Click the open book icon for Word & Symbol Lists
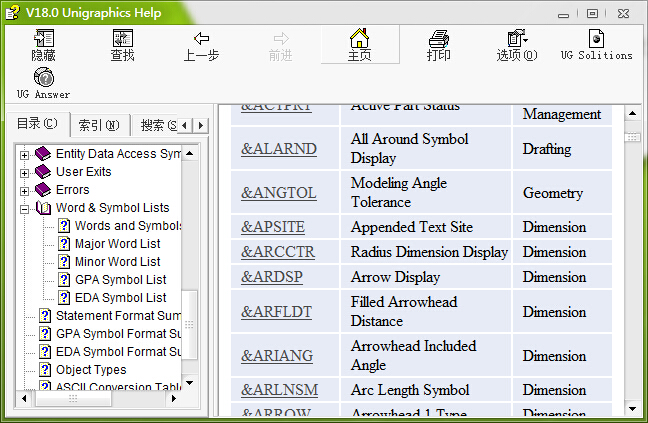Viewport: 648px width, 423px height. point(43,208)
